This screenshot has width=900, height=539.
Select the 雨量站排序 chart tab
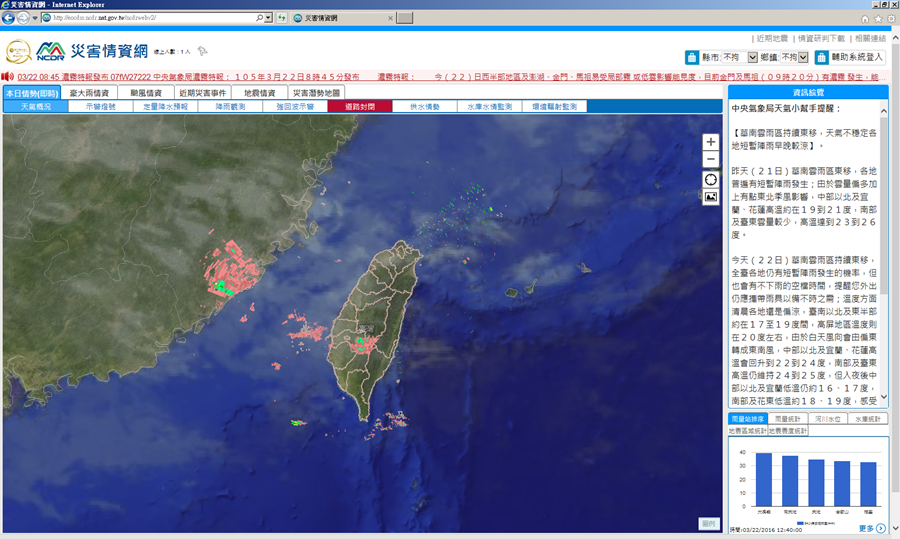coord(747,419)
